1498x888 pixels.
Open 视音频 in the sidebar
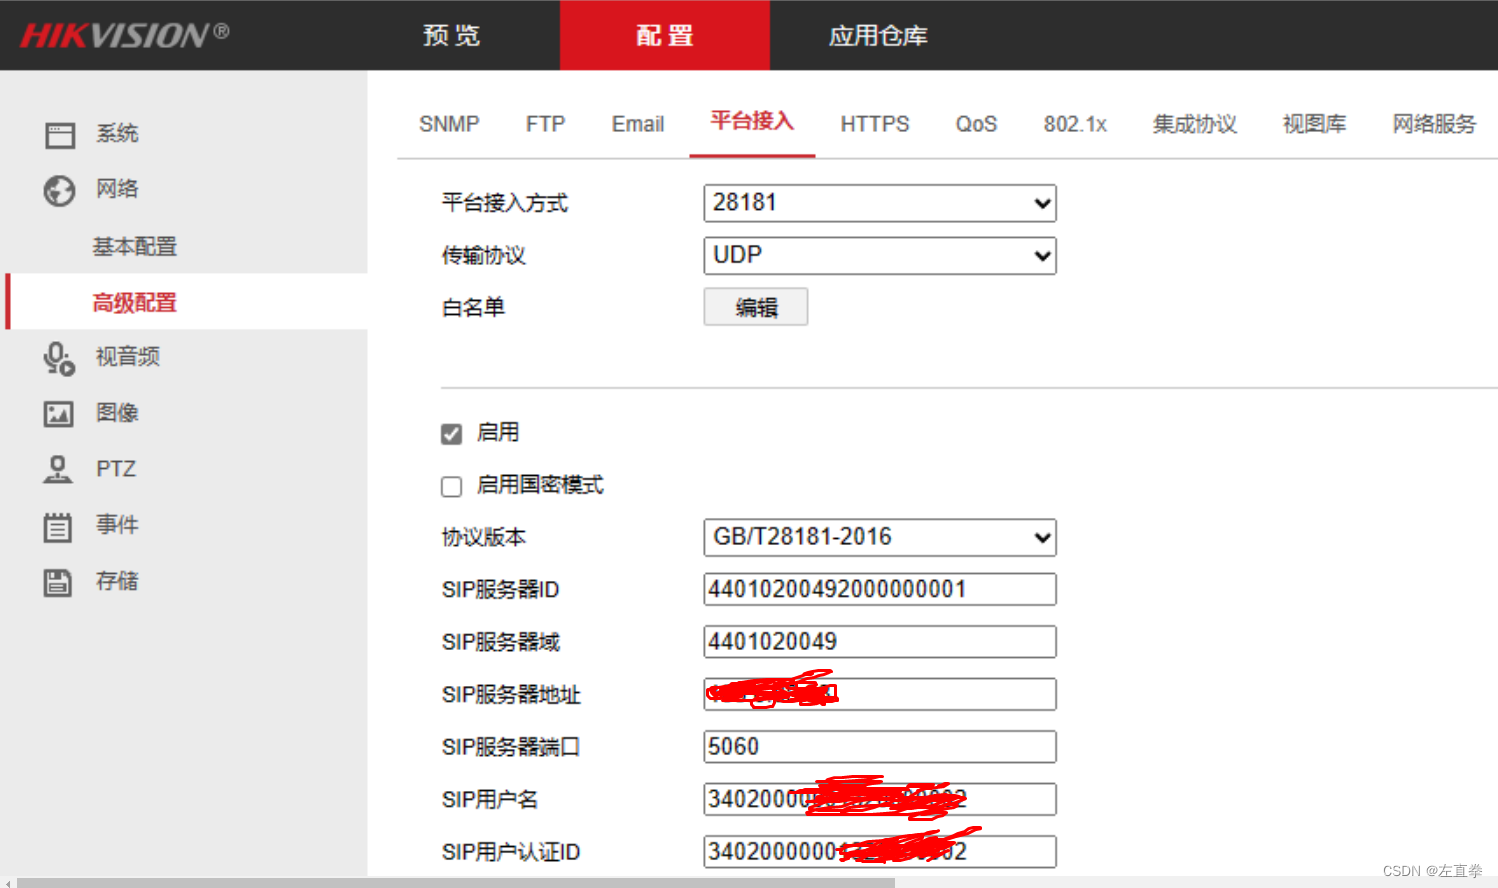127,357
